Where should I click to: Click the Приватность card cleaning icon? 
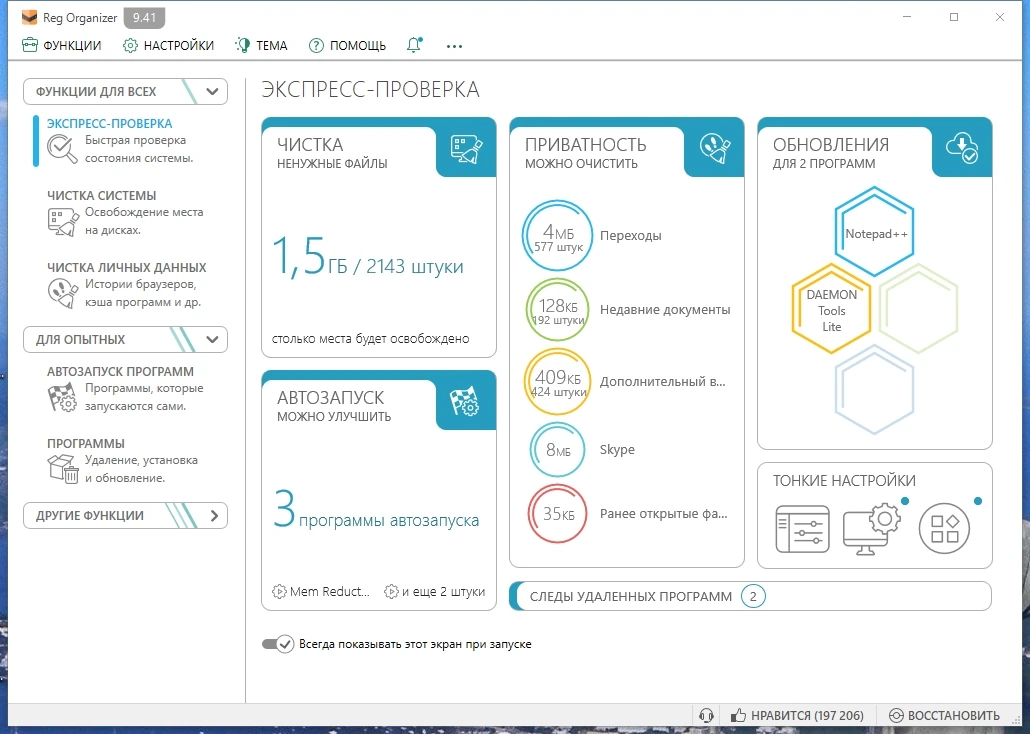pos(715,149)
